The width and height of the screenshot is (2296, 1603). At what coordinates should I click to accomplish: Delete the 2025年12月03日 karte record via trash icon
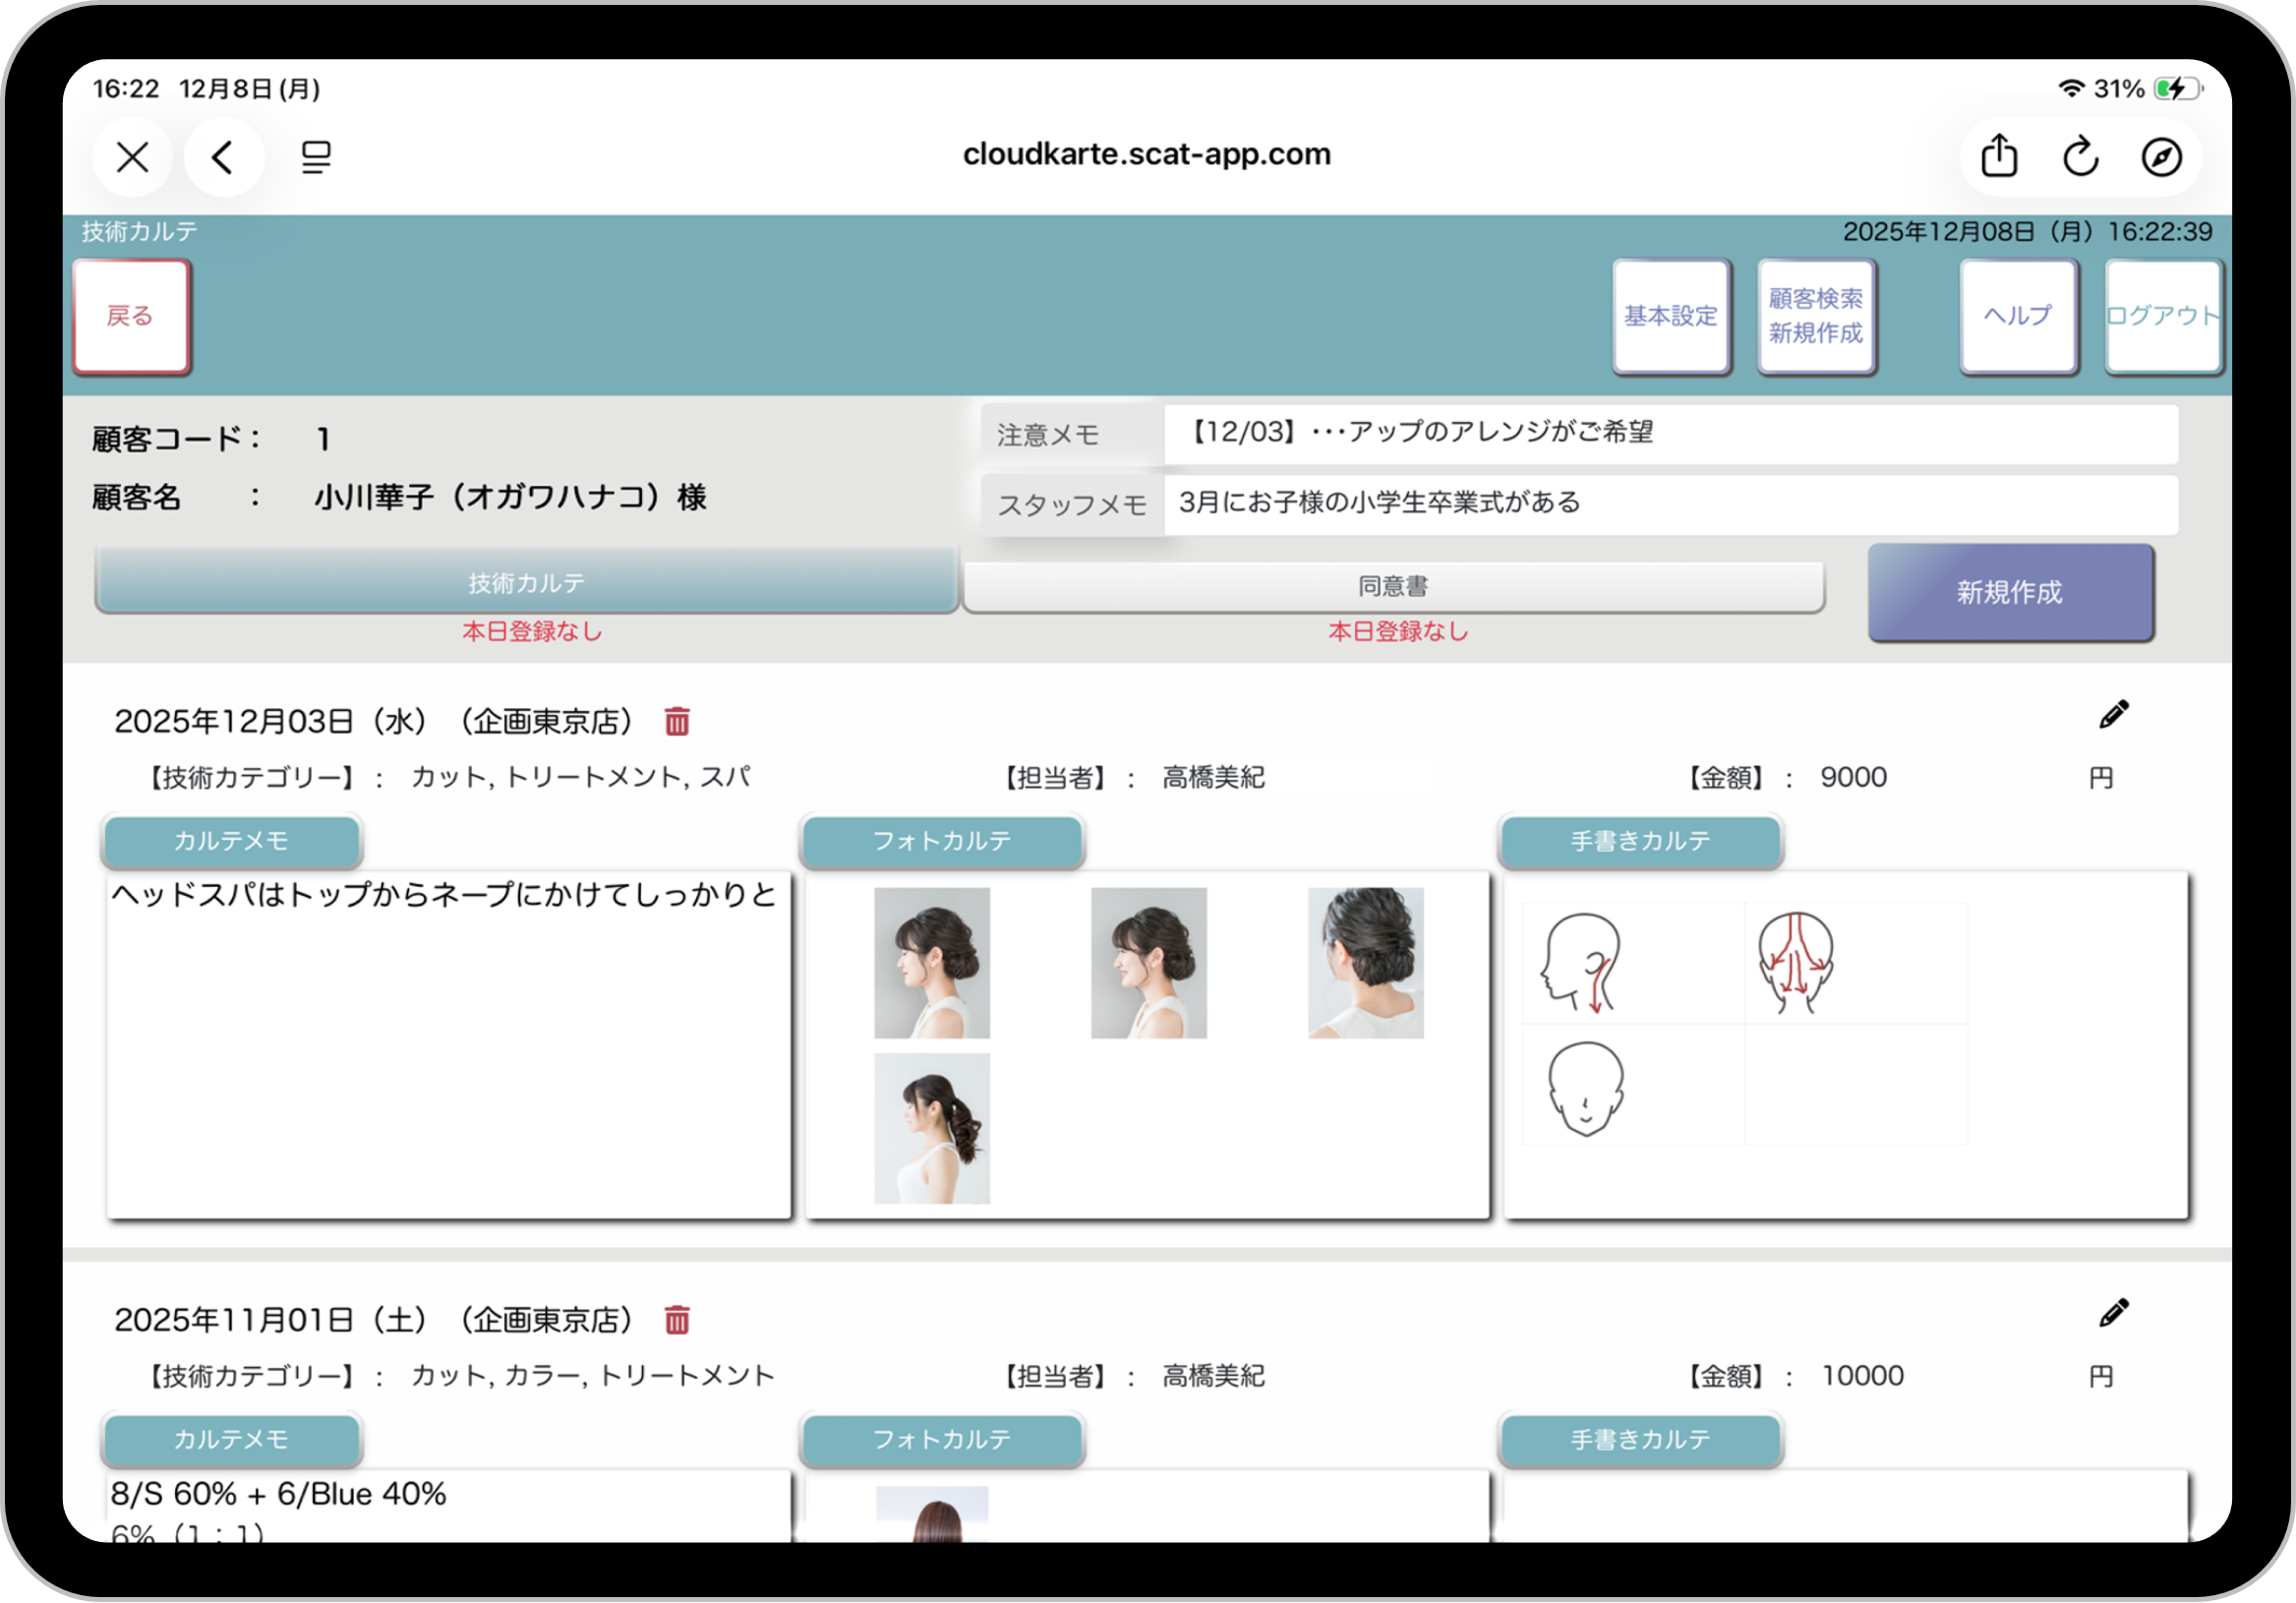point(677,721)
